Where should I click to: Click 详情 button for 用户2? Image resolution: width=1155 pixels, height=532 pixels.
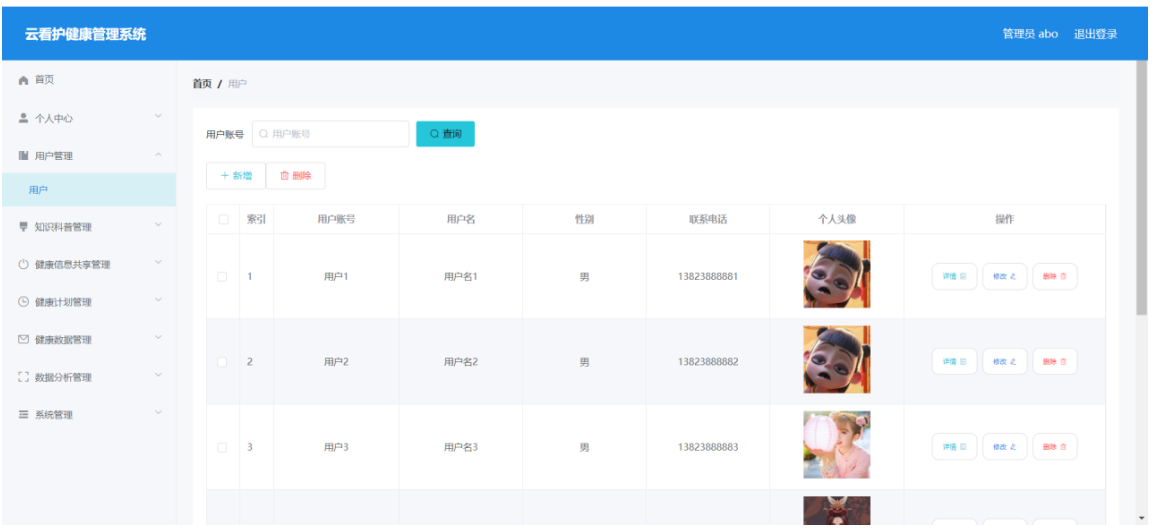pyautogui.click(x=954, y=362)
